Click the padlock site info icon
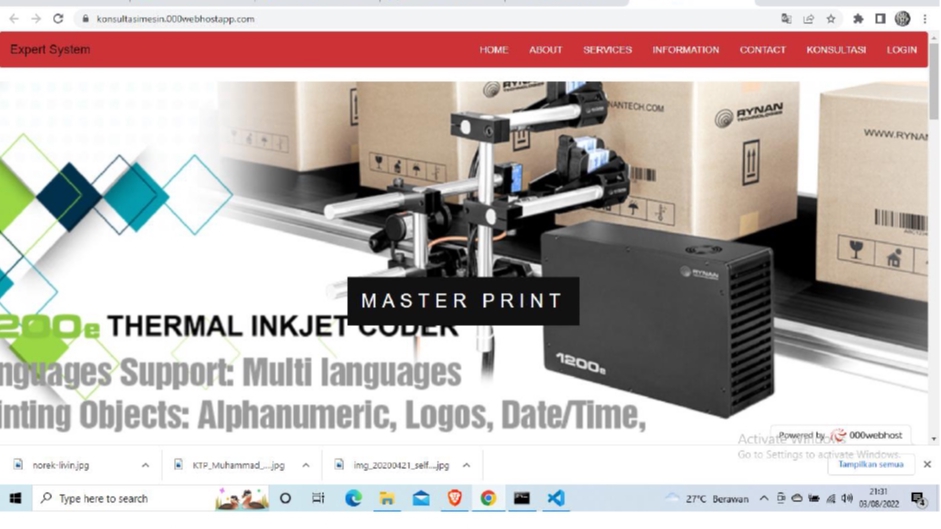Screen dimensions: 941x529 (x=86, y=19)
